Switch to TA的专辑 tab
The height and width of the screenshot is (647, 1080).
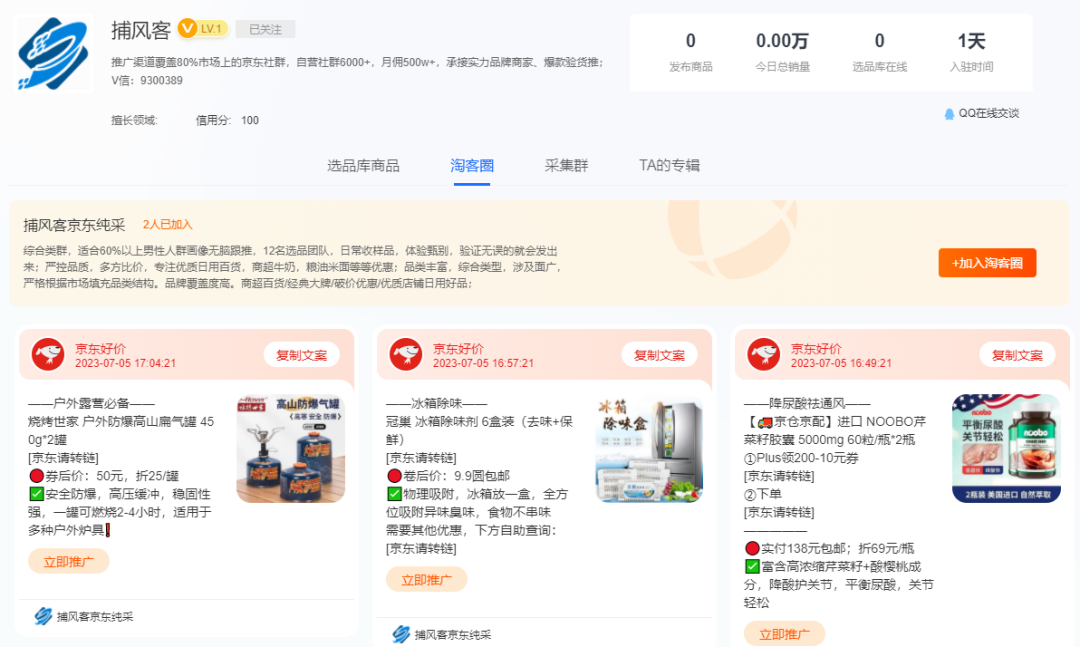coord(669,165)
